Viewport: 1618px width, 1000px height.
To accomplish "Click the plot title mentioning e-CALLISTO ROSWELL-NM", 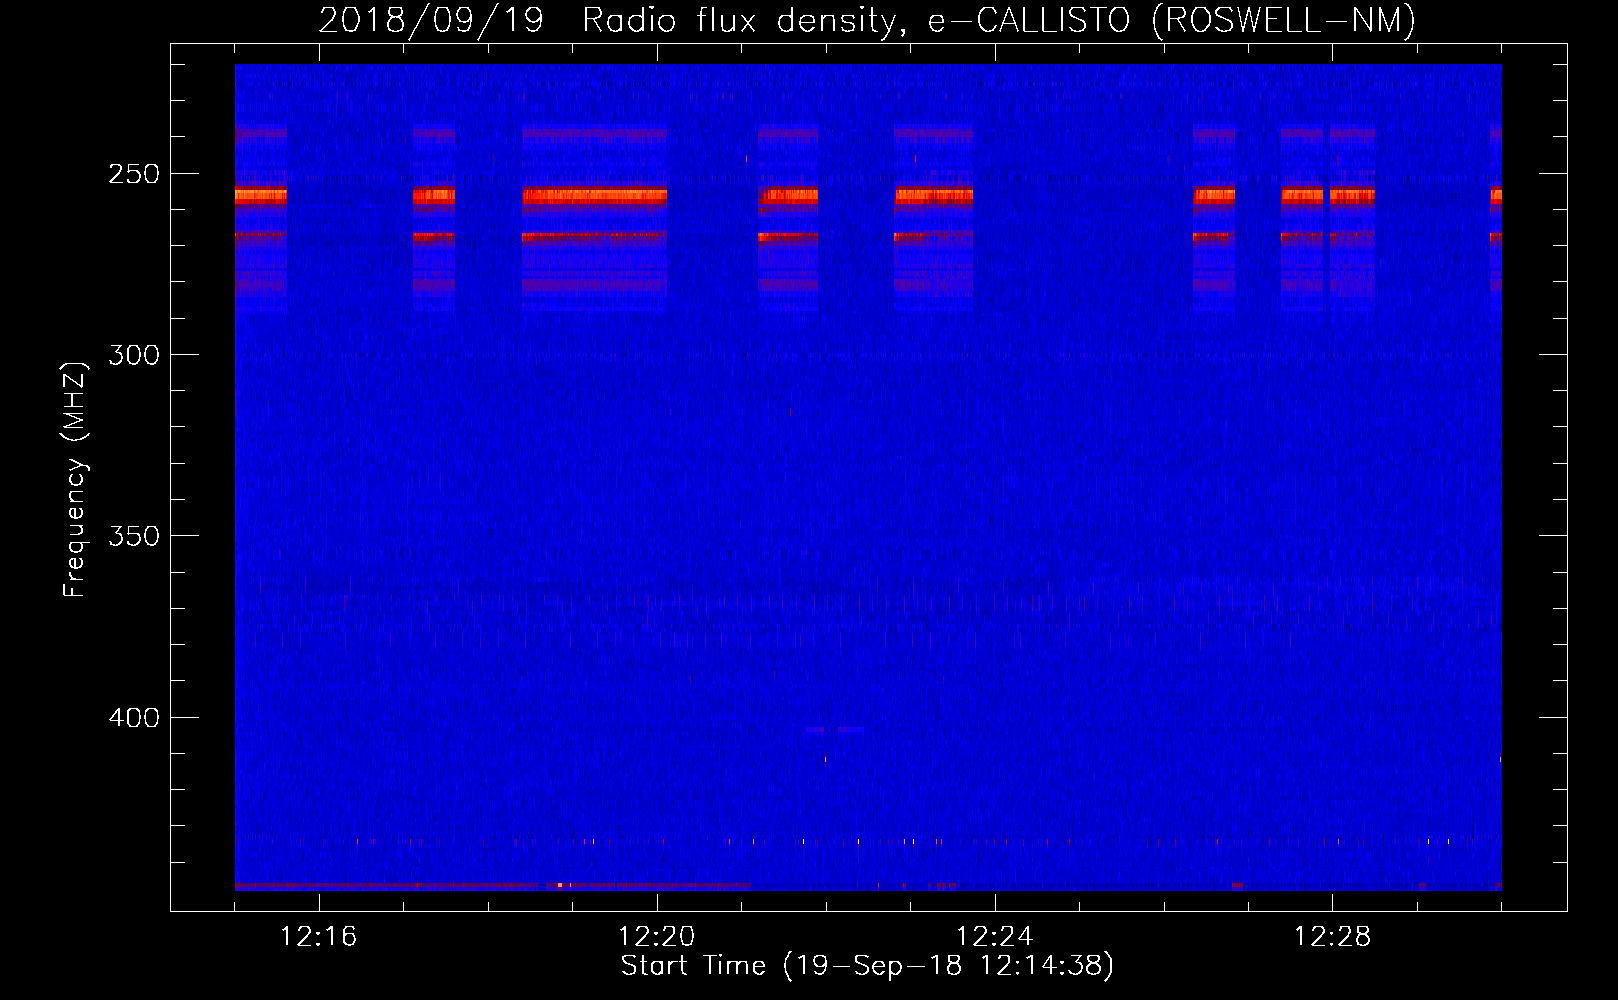I will click(x=867, y=20).
